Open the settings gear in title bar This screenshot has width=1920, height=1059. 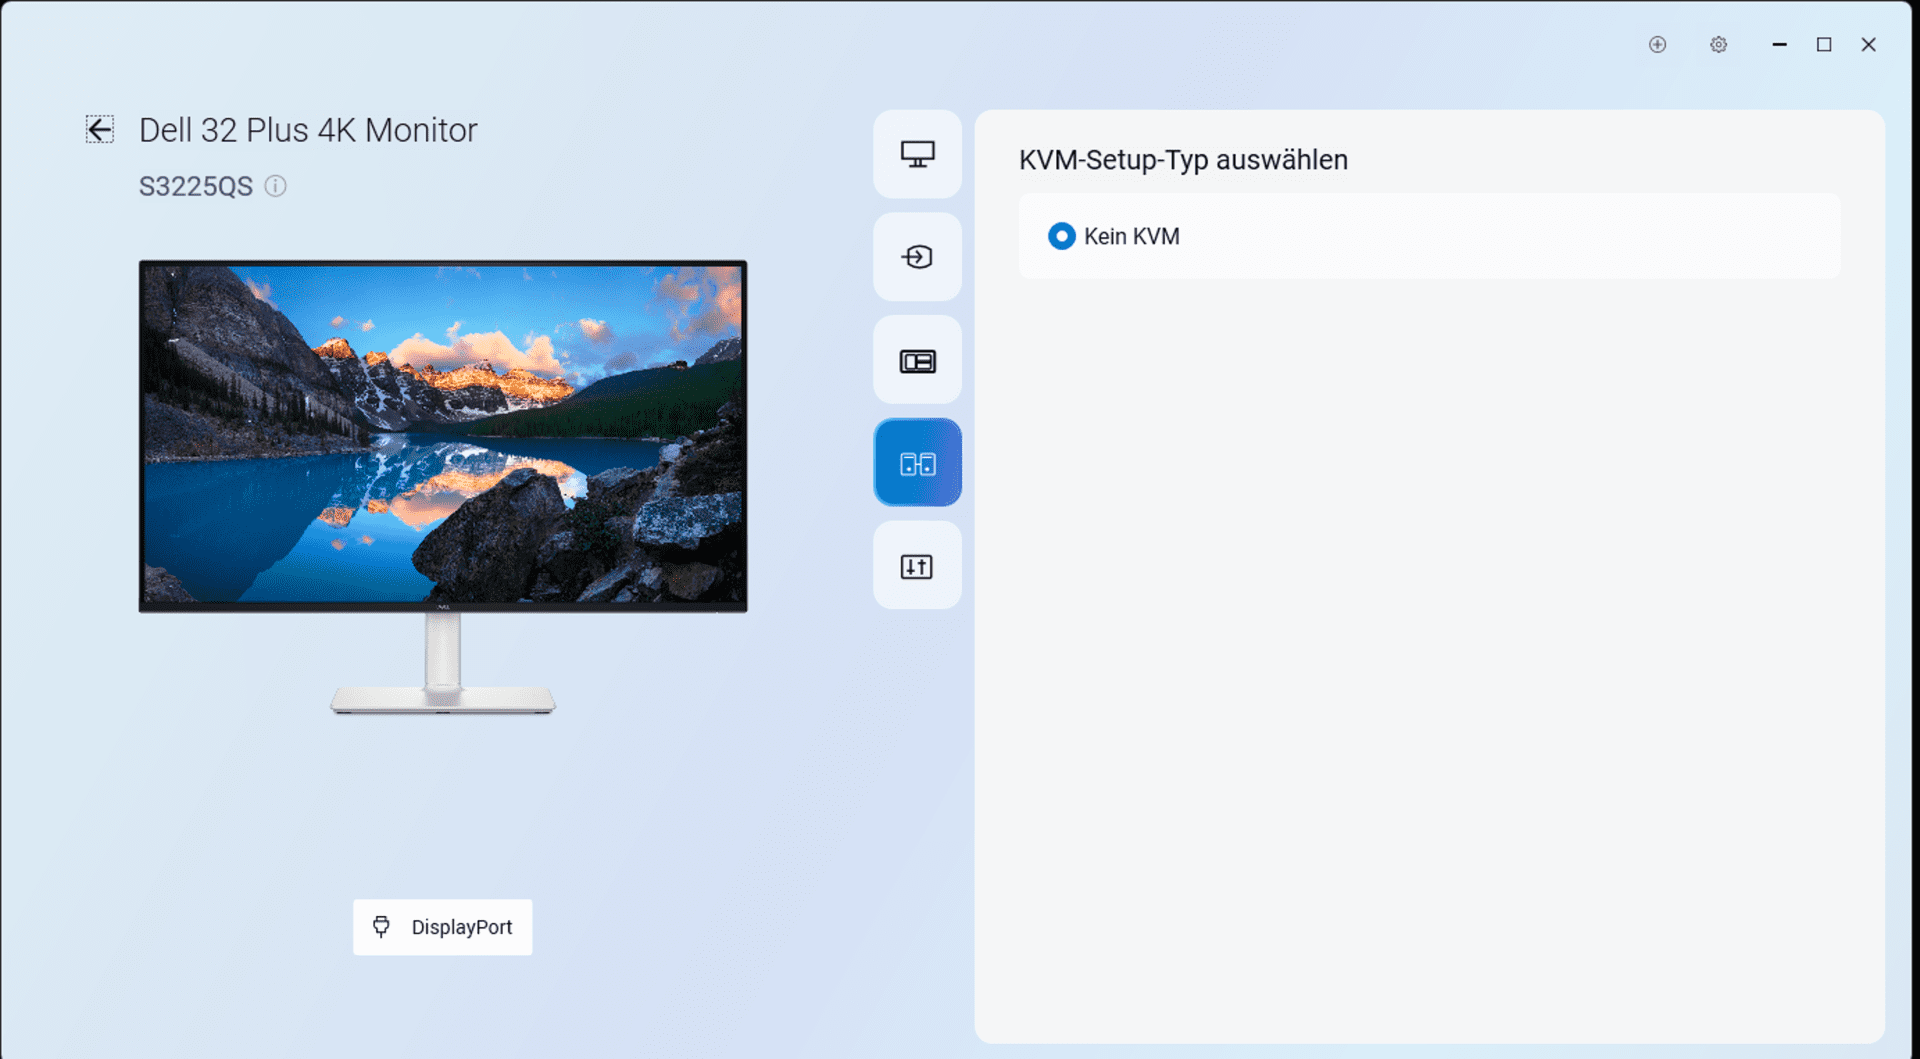1718,44
